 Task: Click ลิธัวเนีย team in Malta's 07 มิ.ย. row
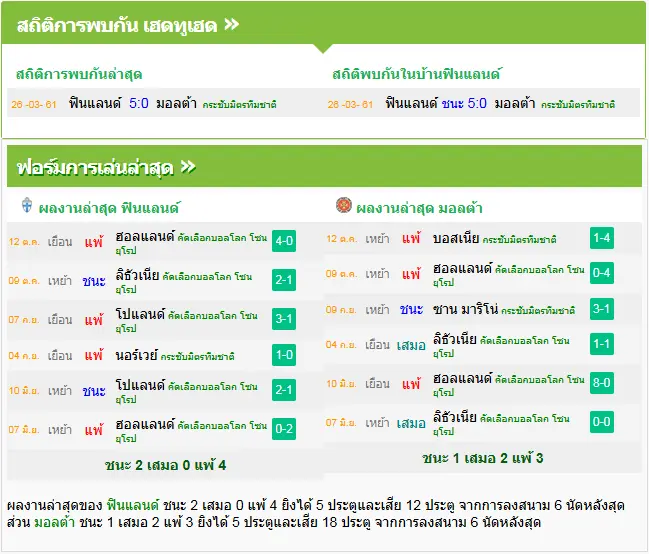[455, 417]
